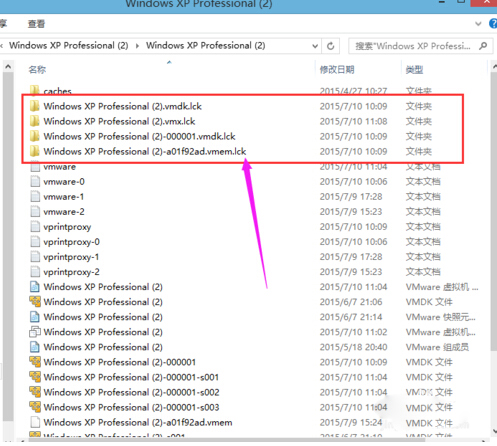This screenshot has height=446, width=497.
Task: Click the text file icon of vmware-2
Action: coord(35,211)
